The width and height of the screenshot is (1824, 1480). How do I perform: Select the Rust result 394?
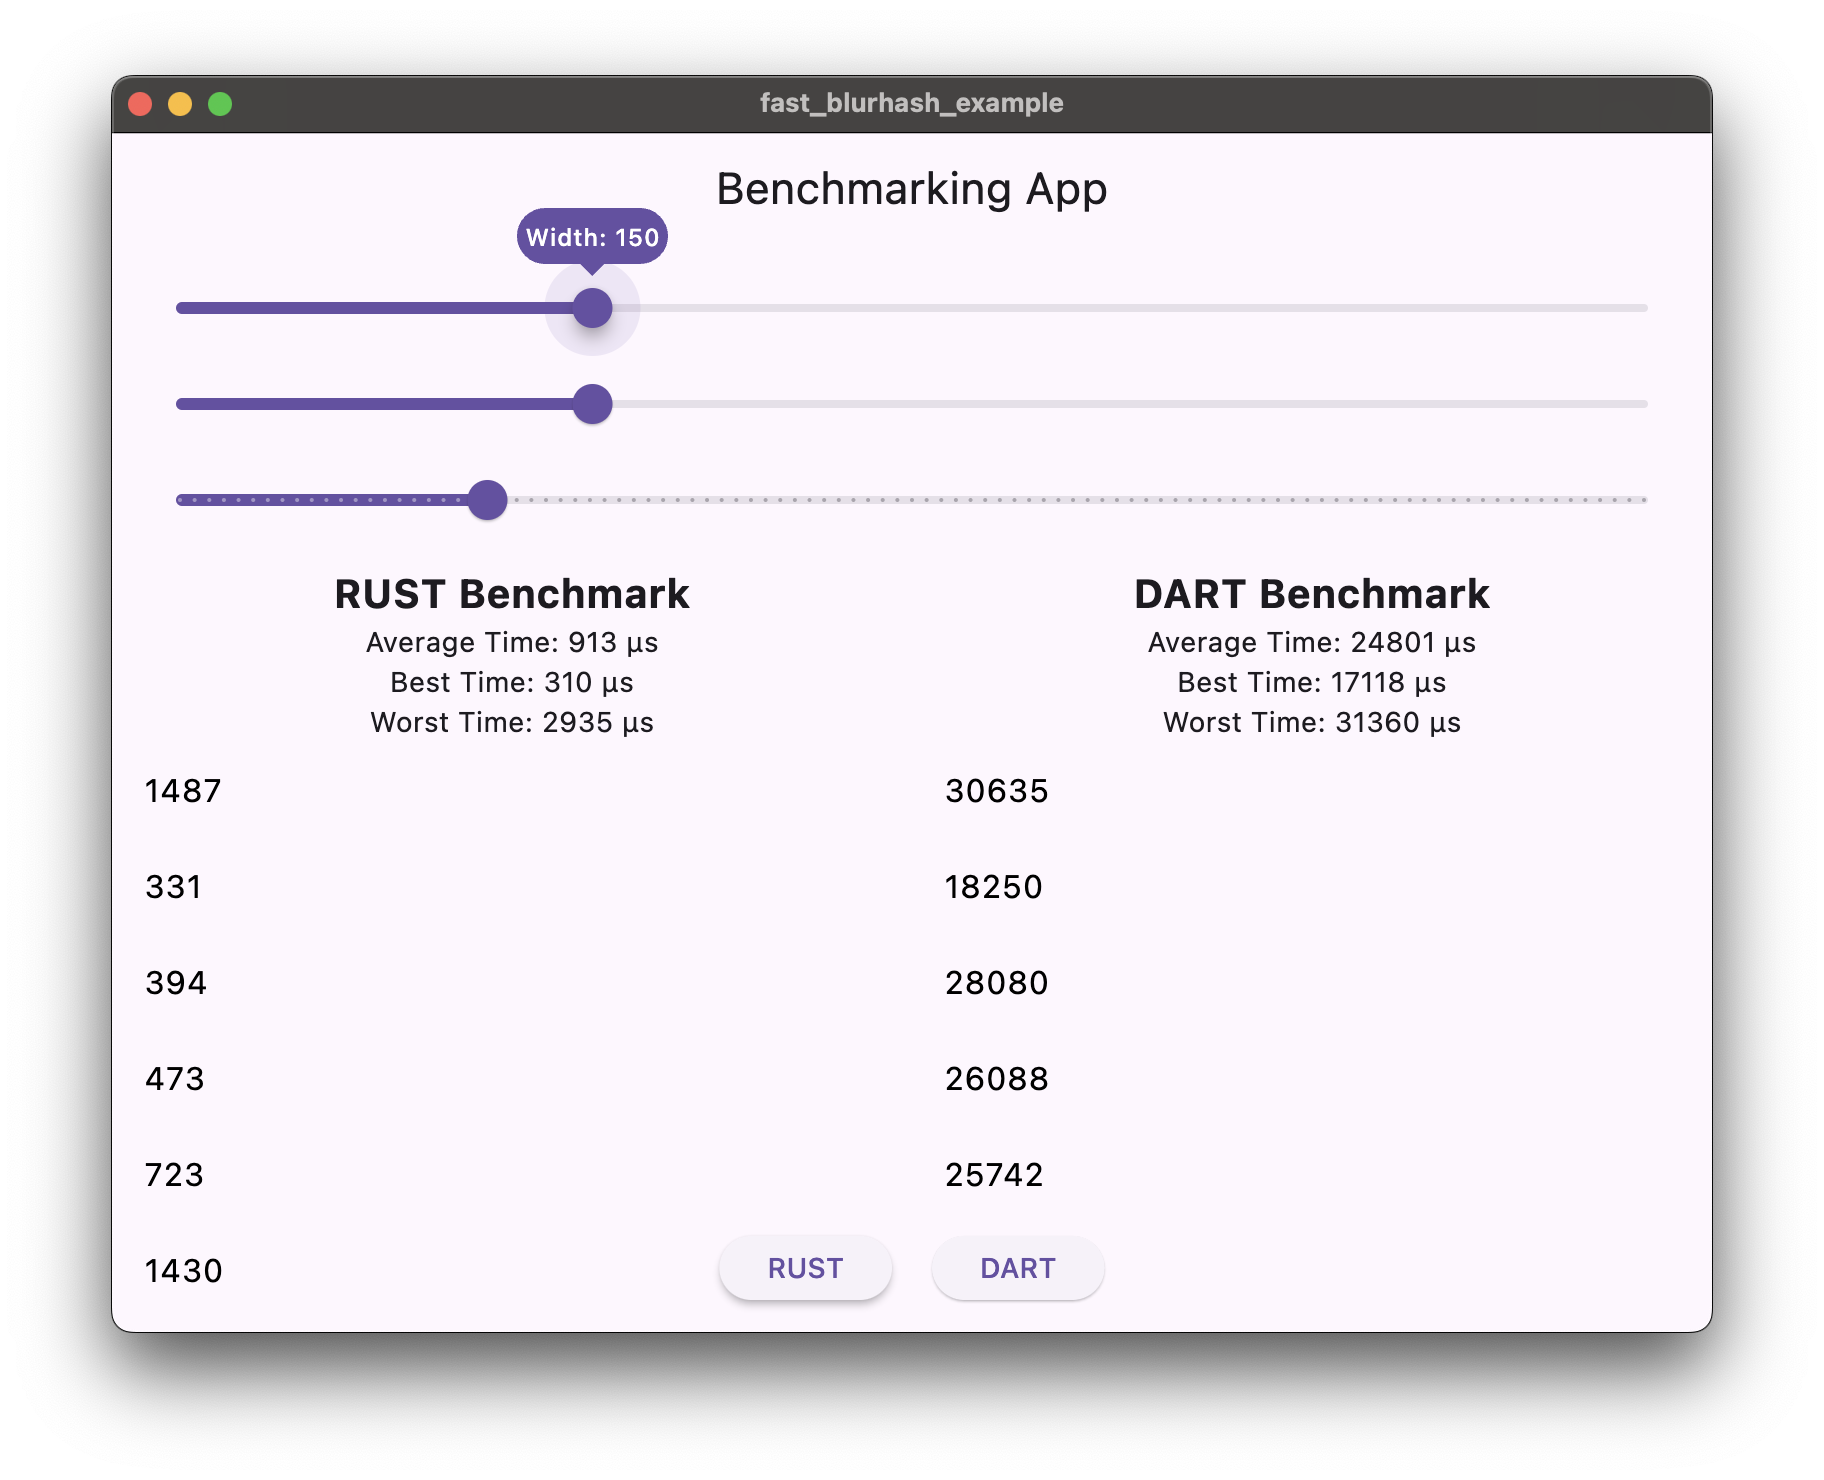pyautogui.click(x=176, y=983)
